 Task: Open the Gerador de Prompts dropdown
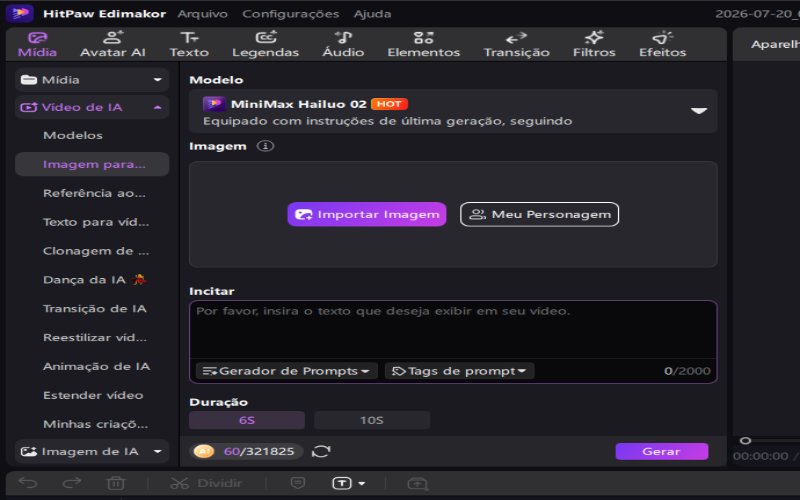[x=286, y=371]
